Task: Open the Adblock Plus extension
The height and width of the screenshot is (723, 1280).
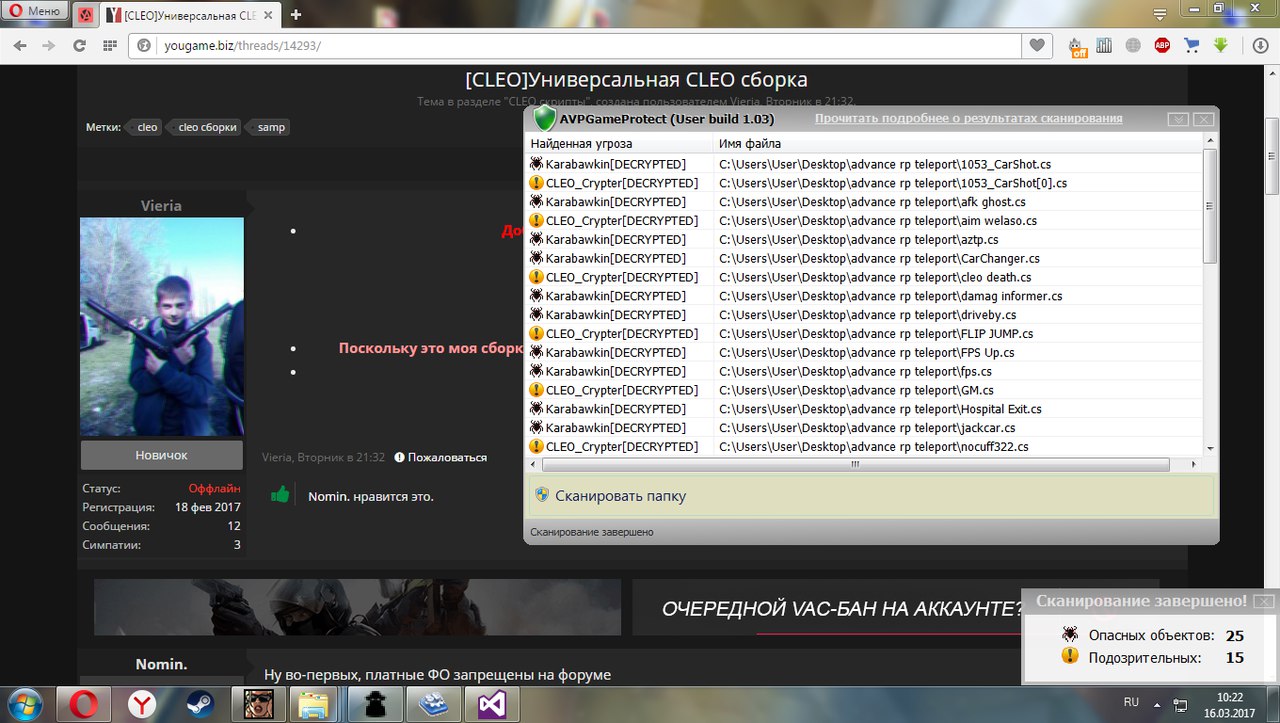Action: click(1162, 46)
